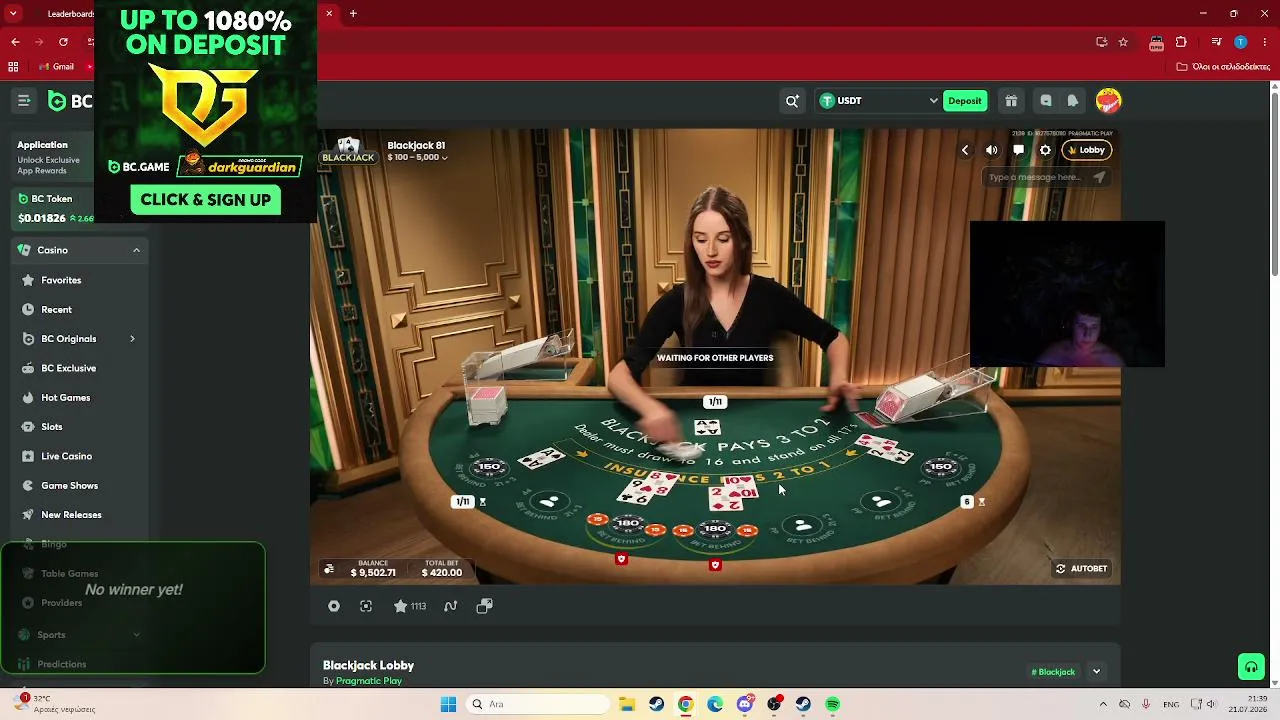Open the gift rewards icon
Viewport: 1280px width, 720px height.
pyautogui.click(x=1011, y=101)
